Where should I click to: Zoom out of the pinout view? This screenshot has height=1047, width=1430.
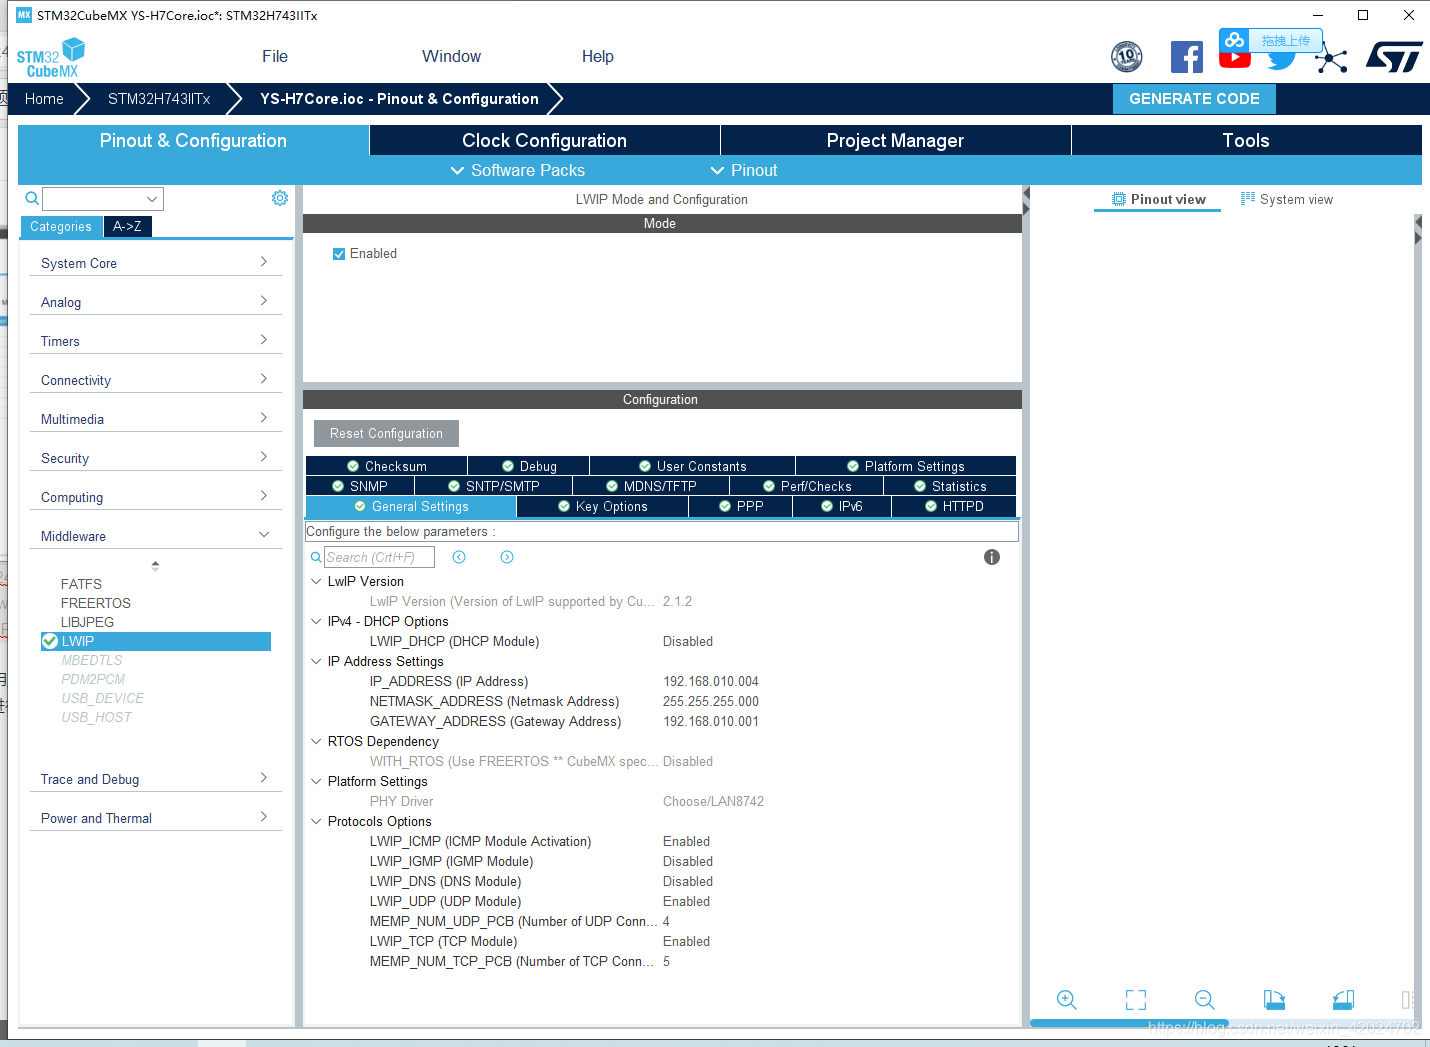tap(1205, 1000)
